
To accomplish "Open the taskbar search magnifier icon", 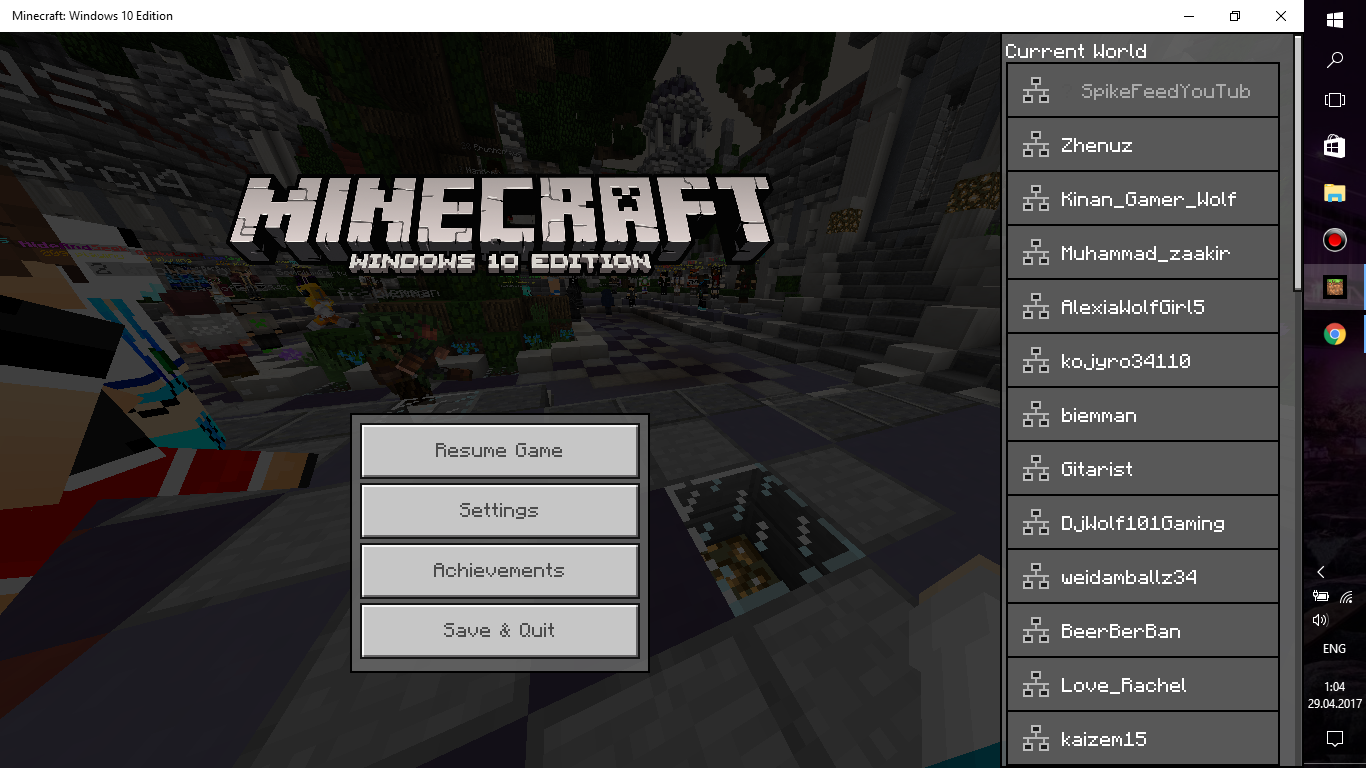I will point(1334,60).
